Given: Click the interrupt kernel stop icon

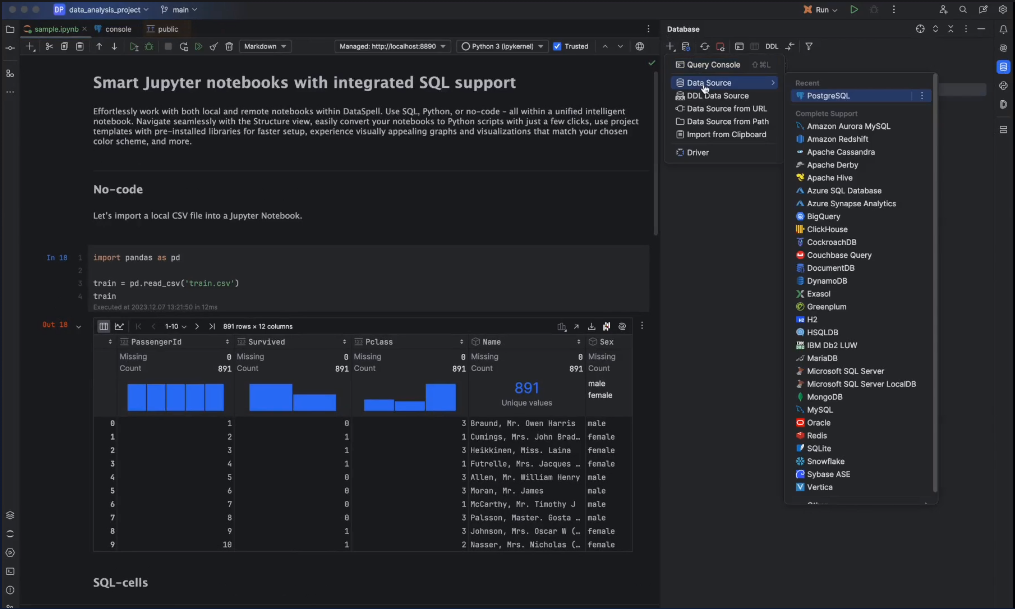Looking at the screenshot, I should pyautogui.click(x=168, y=47).
